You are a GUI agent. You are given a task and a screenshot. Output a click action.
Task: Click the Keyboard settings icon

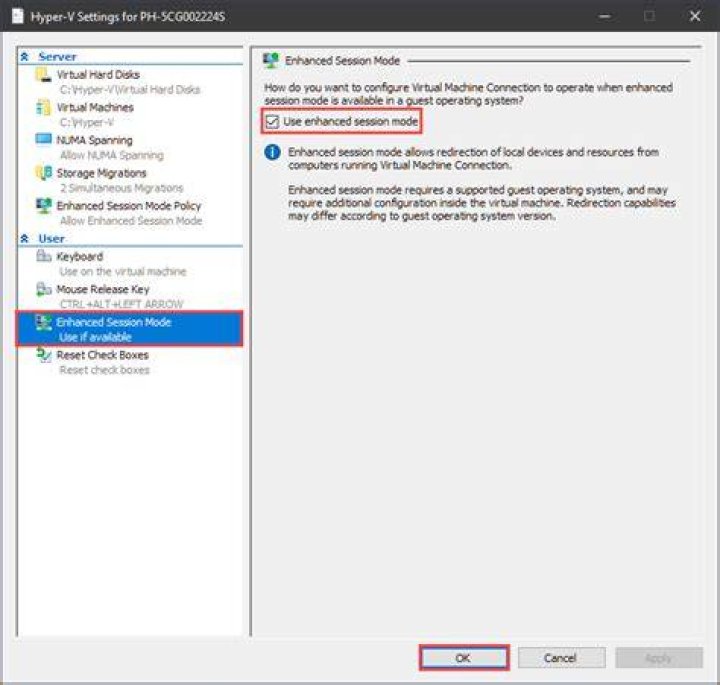tap(43, 256)
